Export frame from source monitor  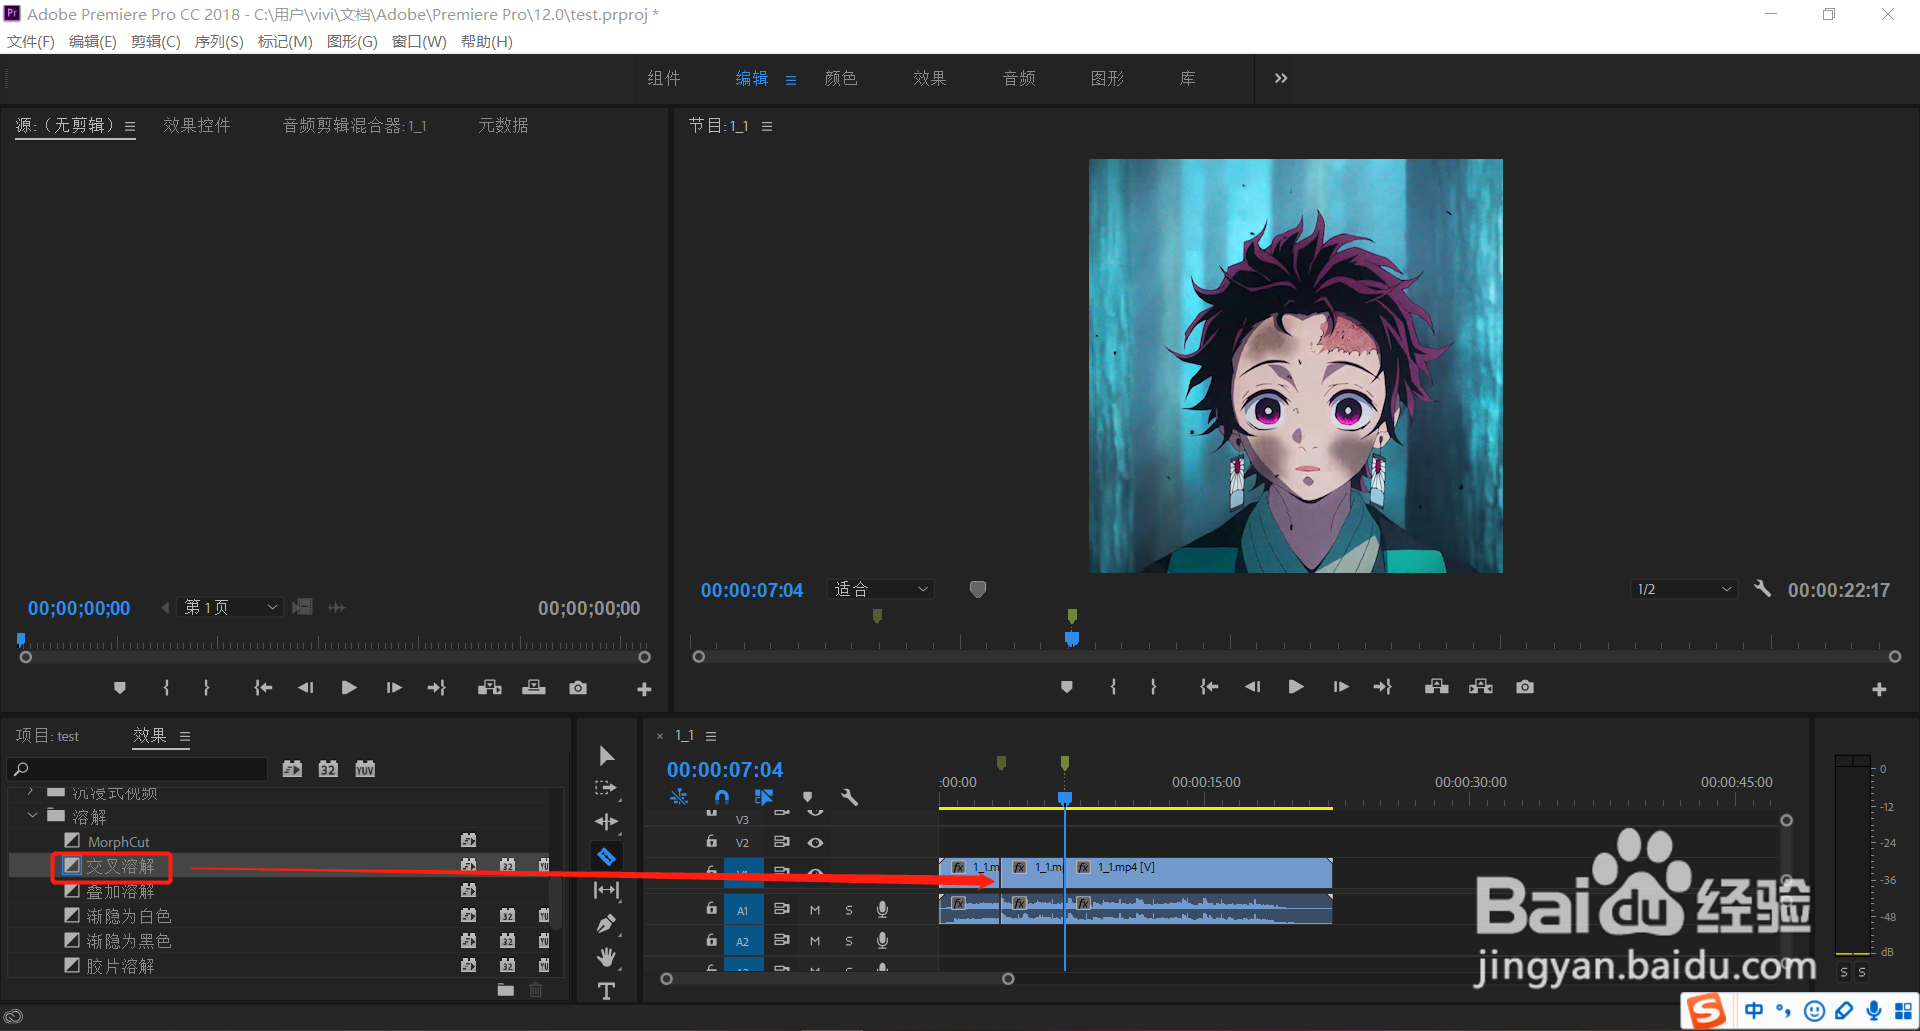point(578,688)
